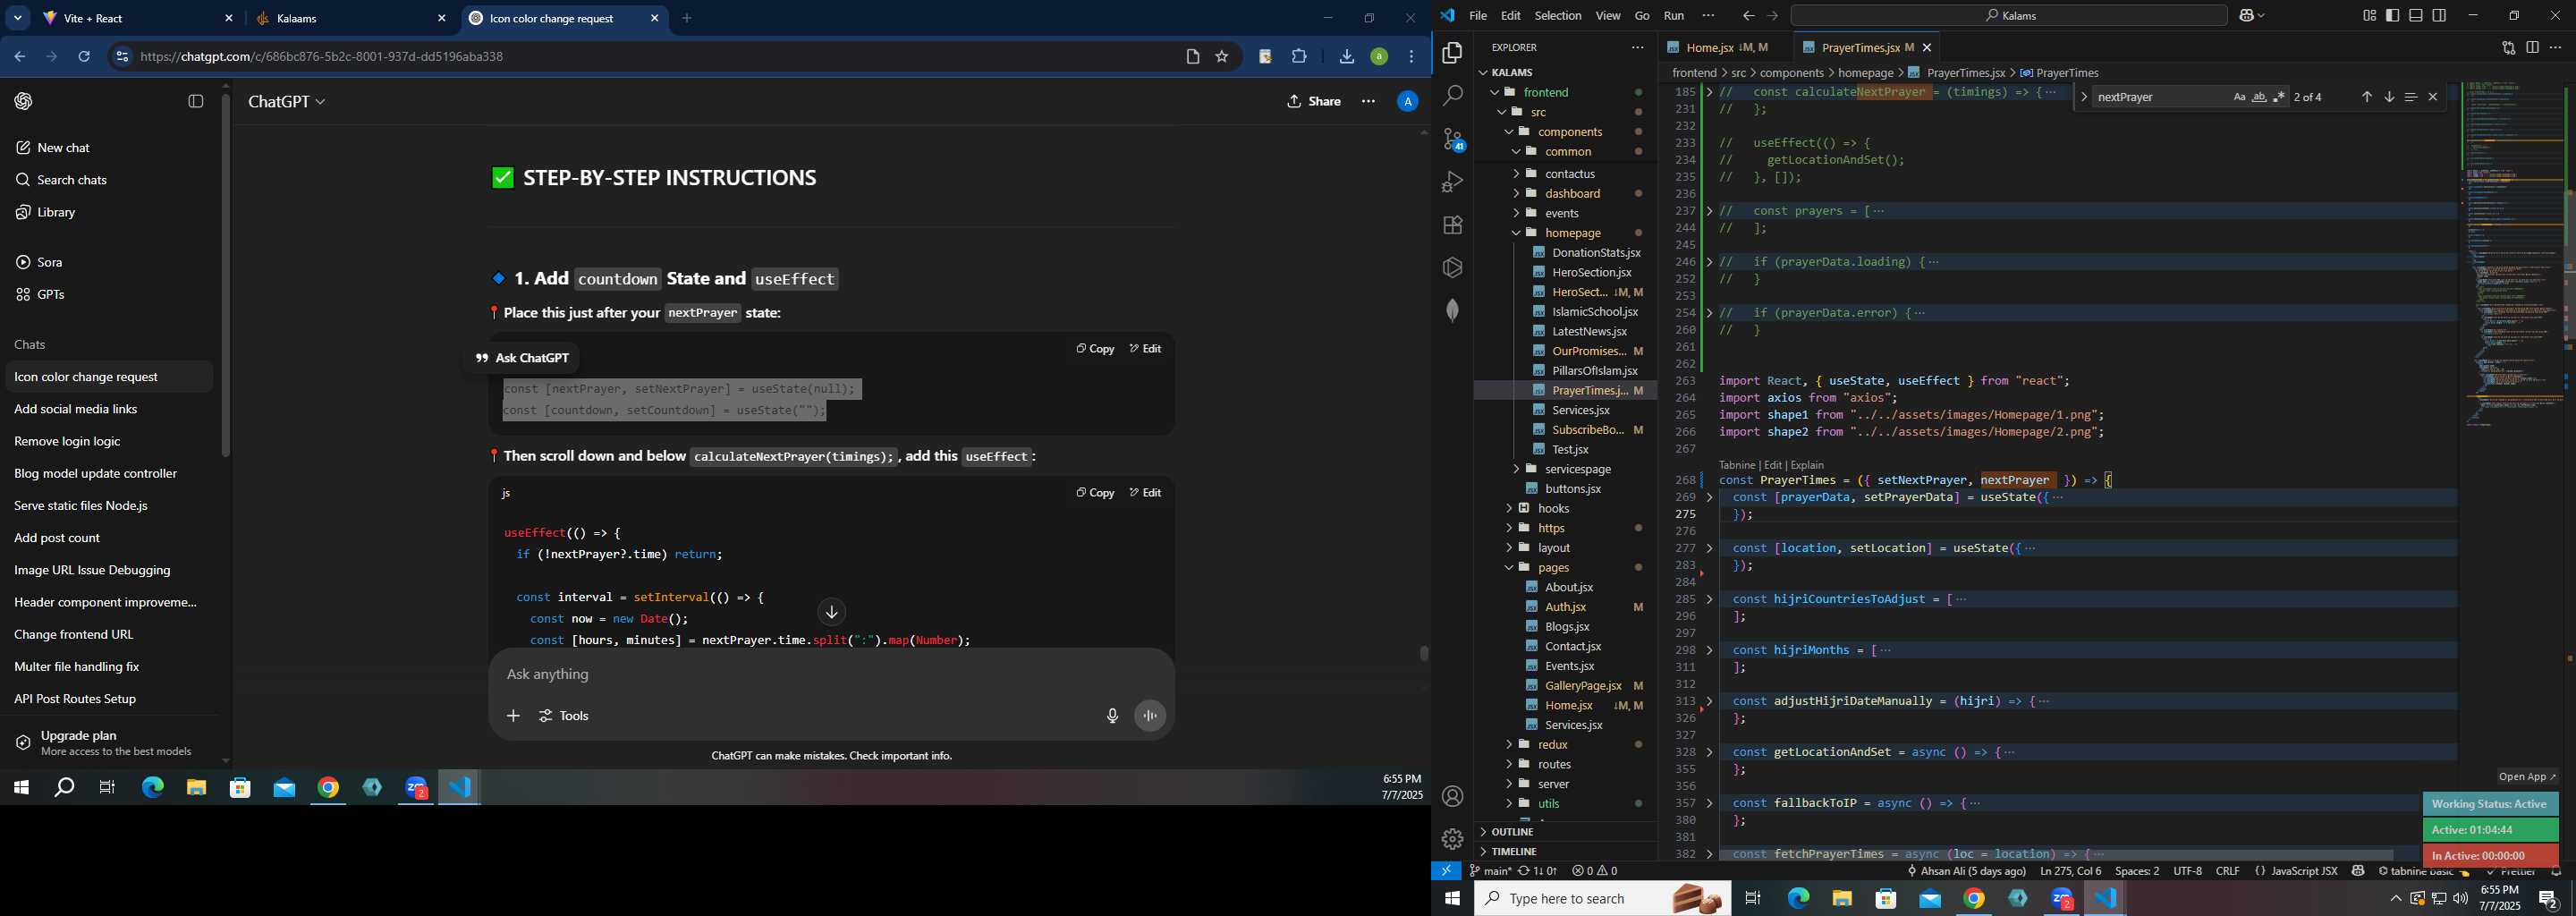
Task: Open the Chrome Extensions puzzle icon
Action: coord(1299,57)
